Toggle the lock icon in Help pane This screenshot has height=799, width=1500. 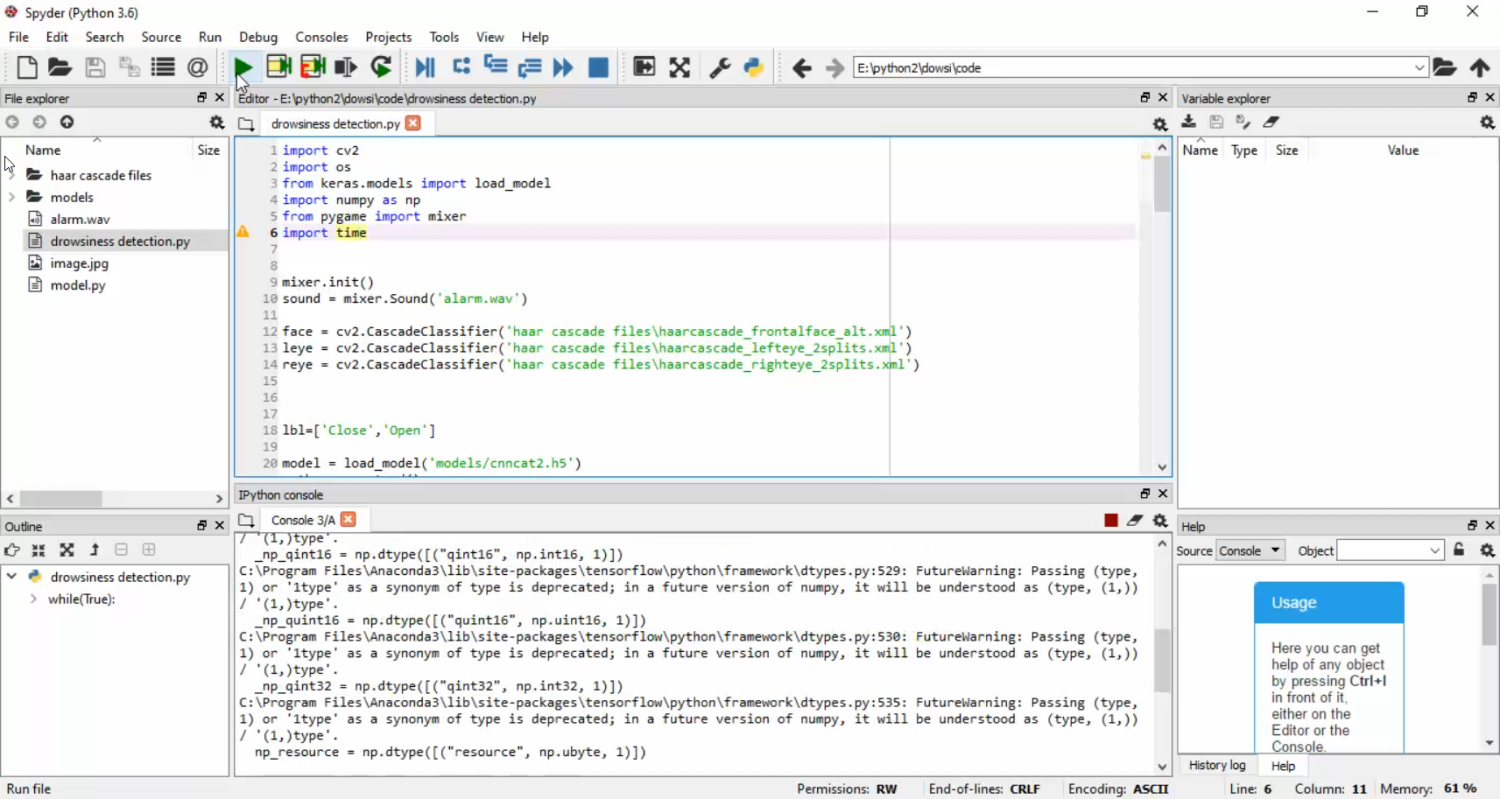pos(1459,550)
